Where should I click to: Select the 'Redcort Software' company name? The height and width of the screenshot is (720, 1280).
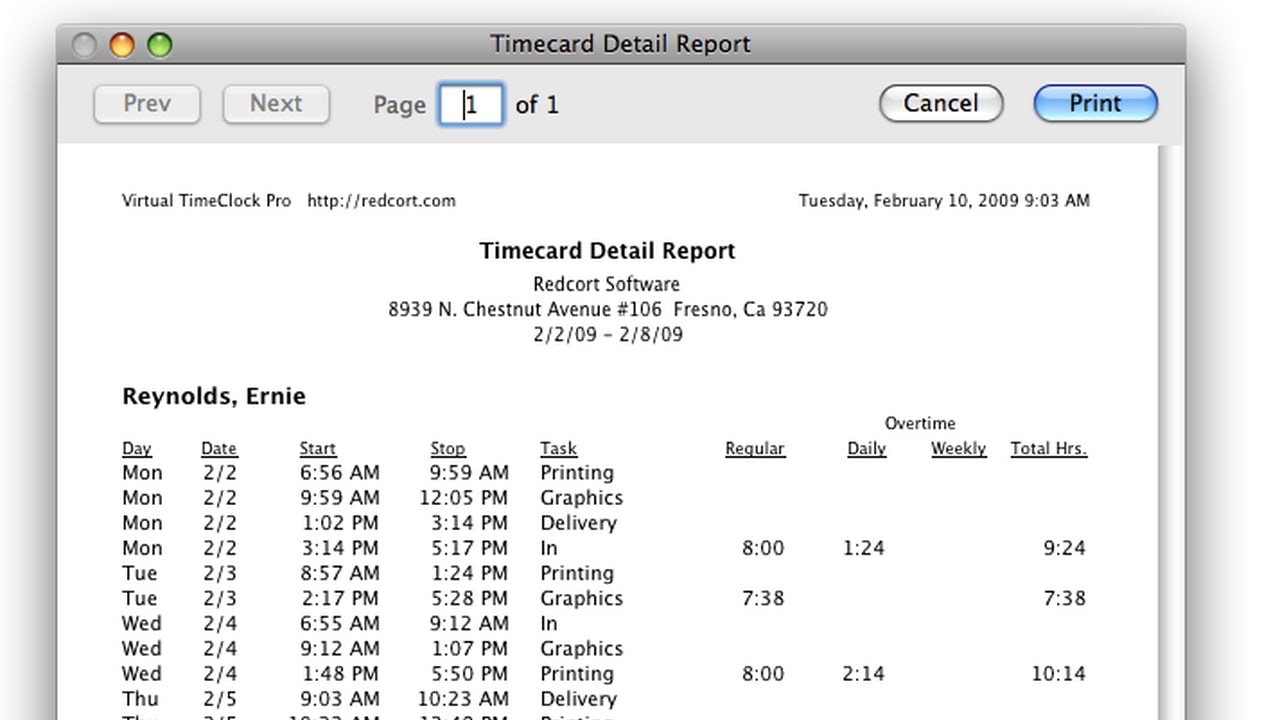pos(607,284)
